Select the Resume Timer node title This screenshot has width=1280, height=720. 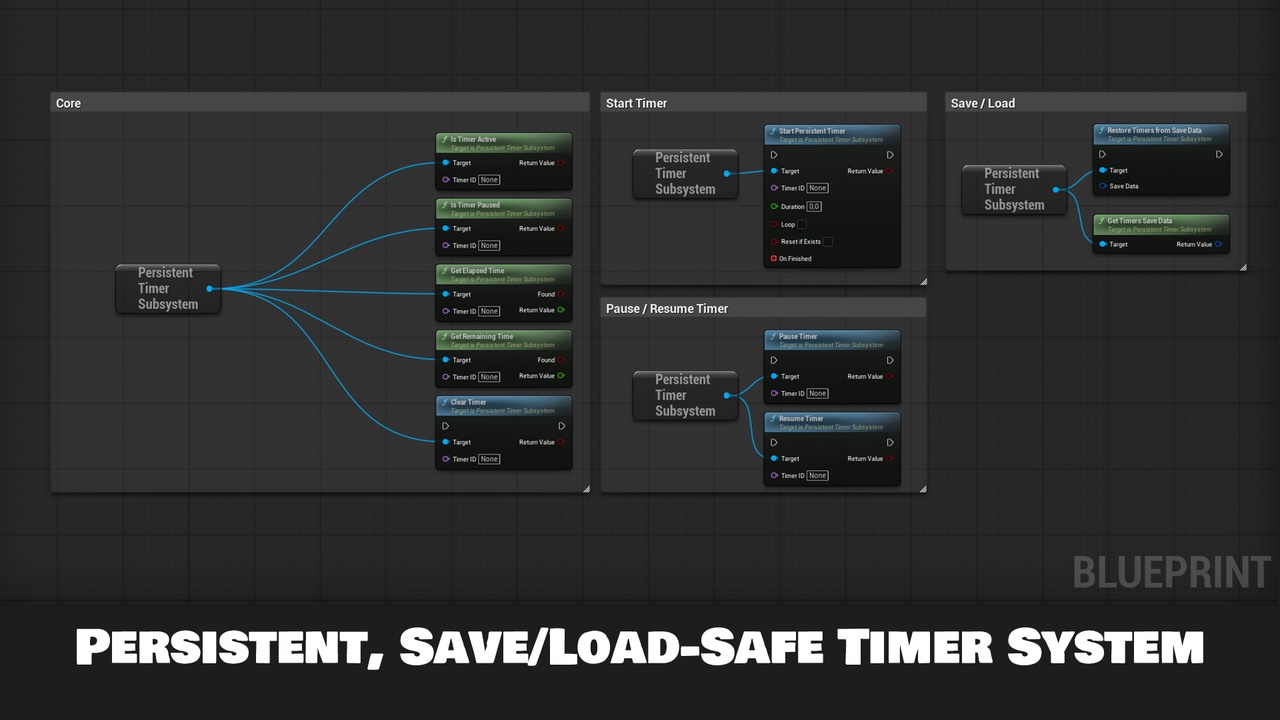801,418
